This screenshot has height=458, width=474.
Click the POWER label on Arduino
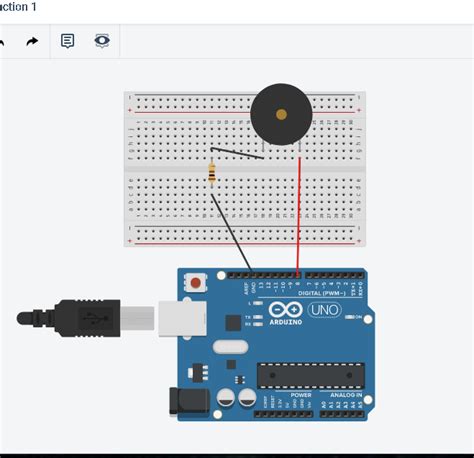click(x=301, y=395)
